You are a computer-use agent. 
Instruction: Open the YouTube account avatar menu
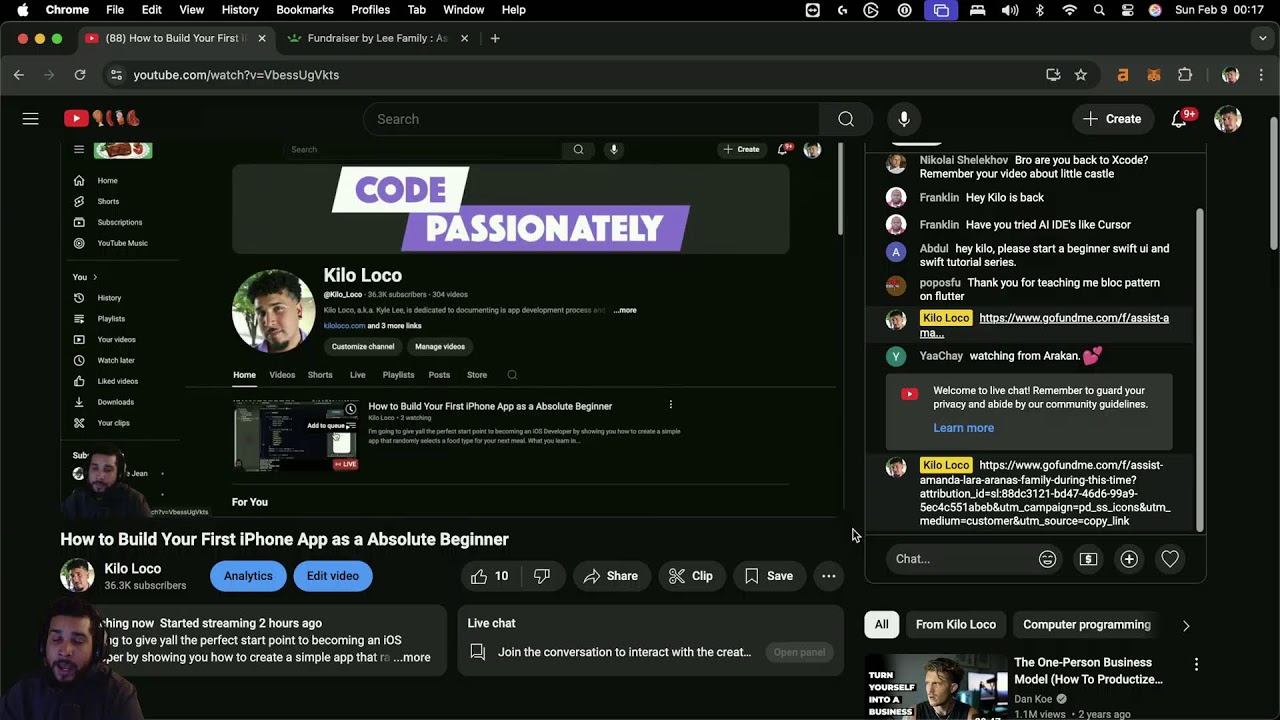click(x=1228, y=119)
